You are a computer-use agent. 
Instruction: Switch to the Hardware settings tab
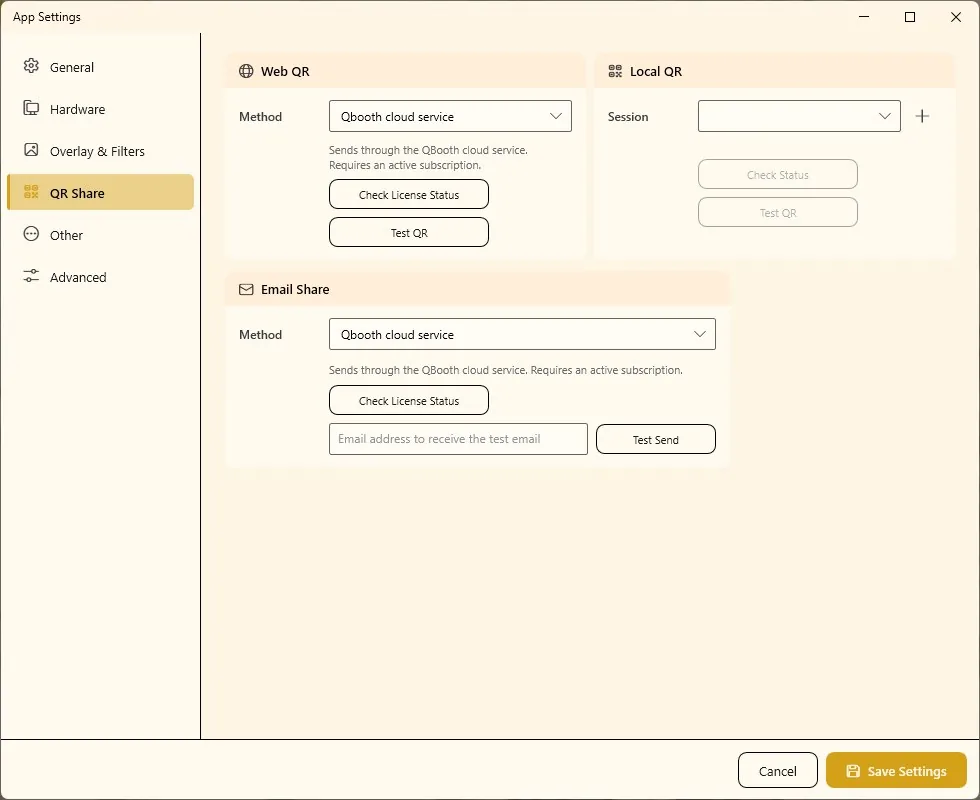click(x=100, y=109)
